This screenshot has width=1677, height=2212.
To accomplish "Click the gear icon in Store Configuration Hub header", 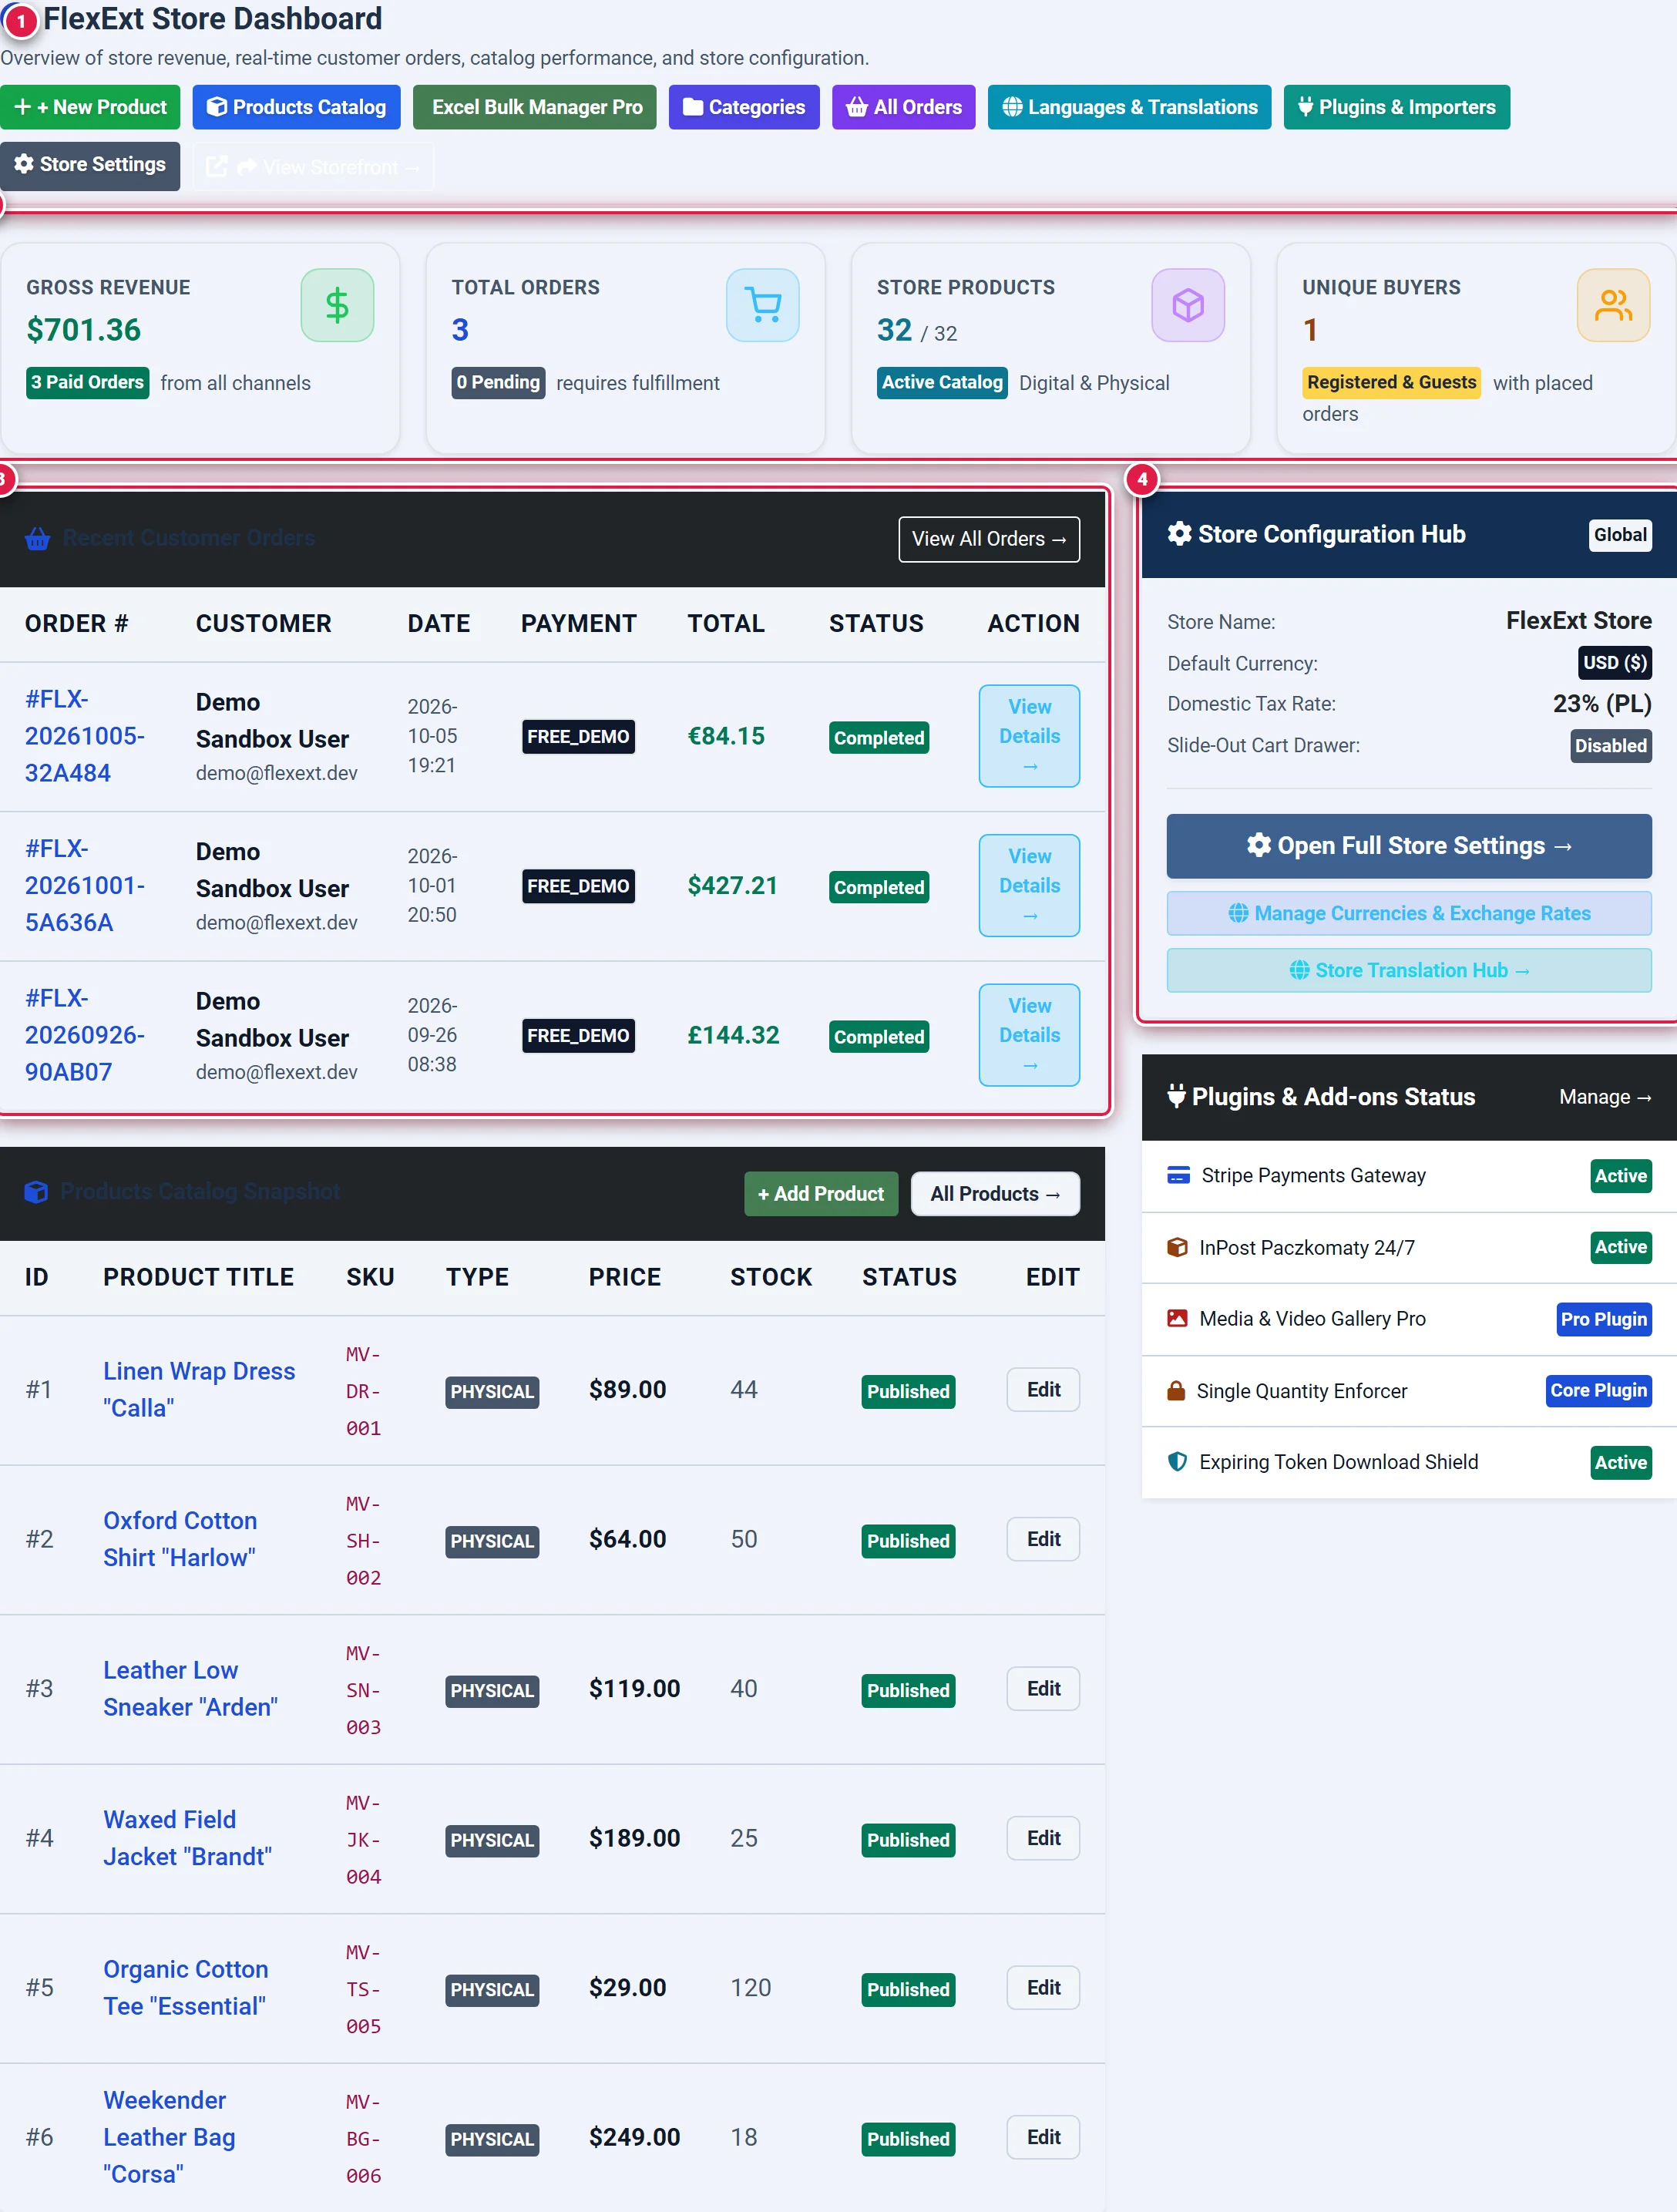I will coord(1180,534).
